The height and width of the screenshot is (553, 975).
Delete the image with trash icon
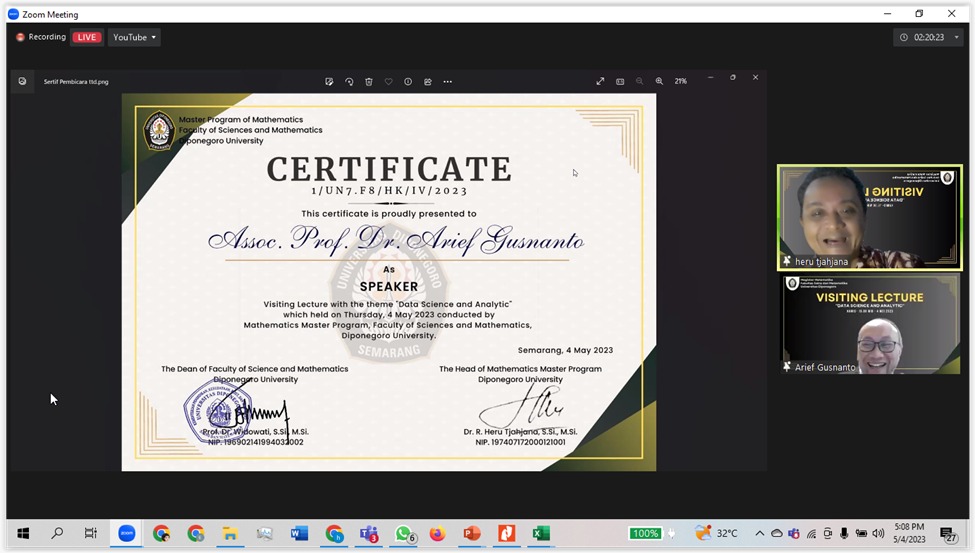pos(369,81)
